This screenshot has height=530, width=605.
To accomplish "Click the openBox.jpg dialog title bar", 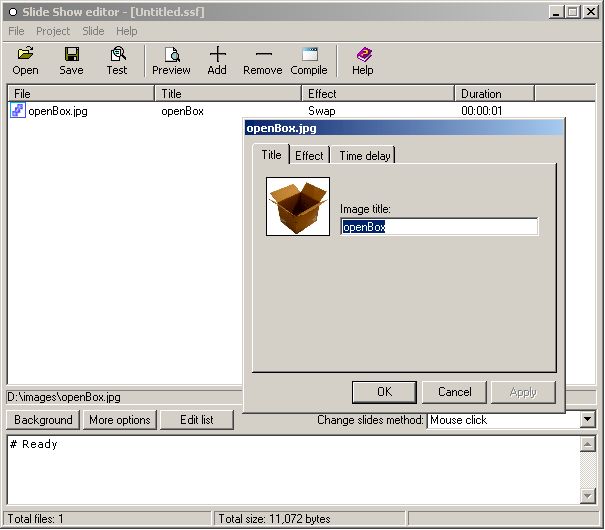I will [x=404, y=128].
